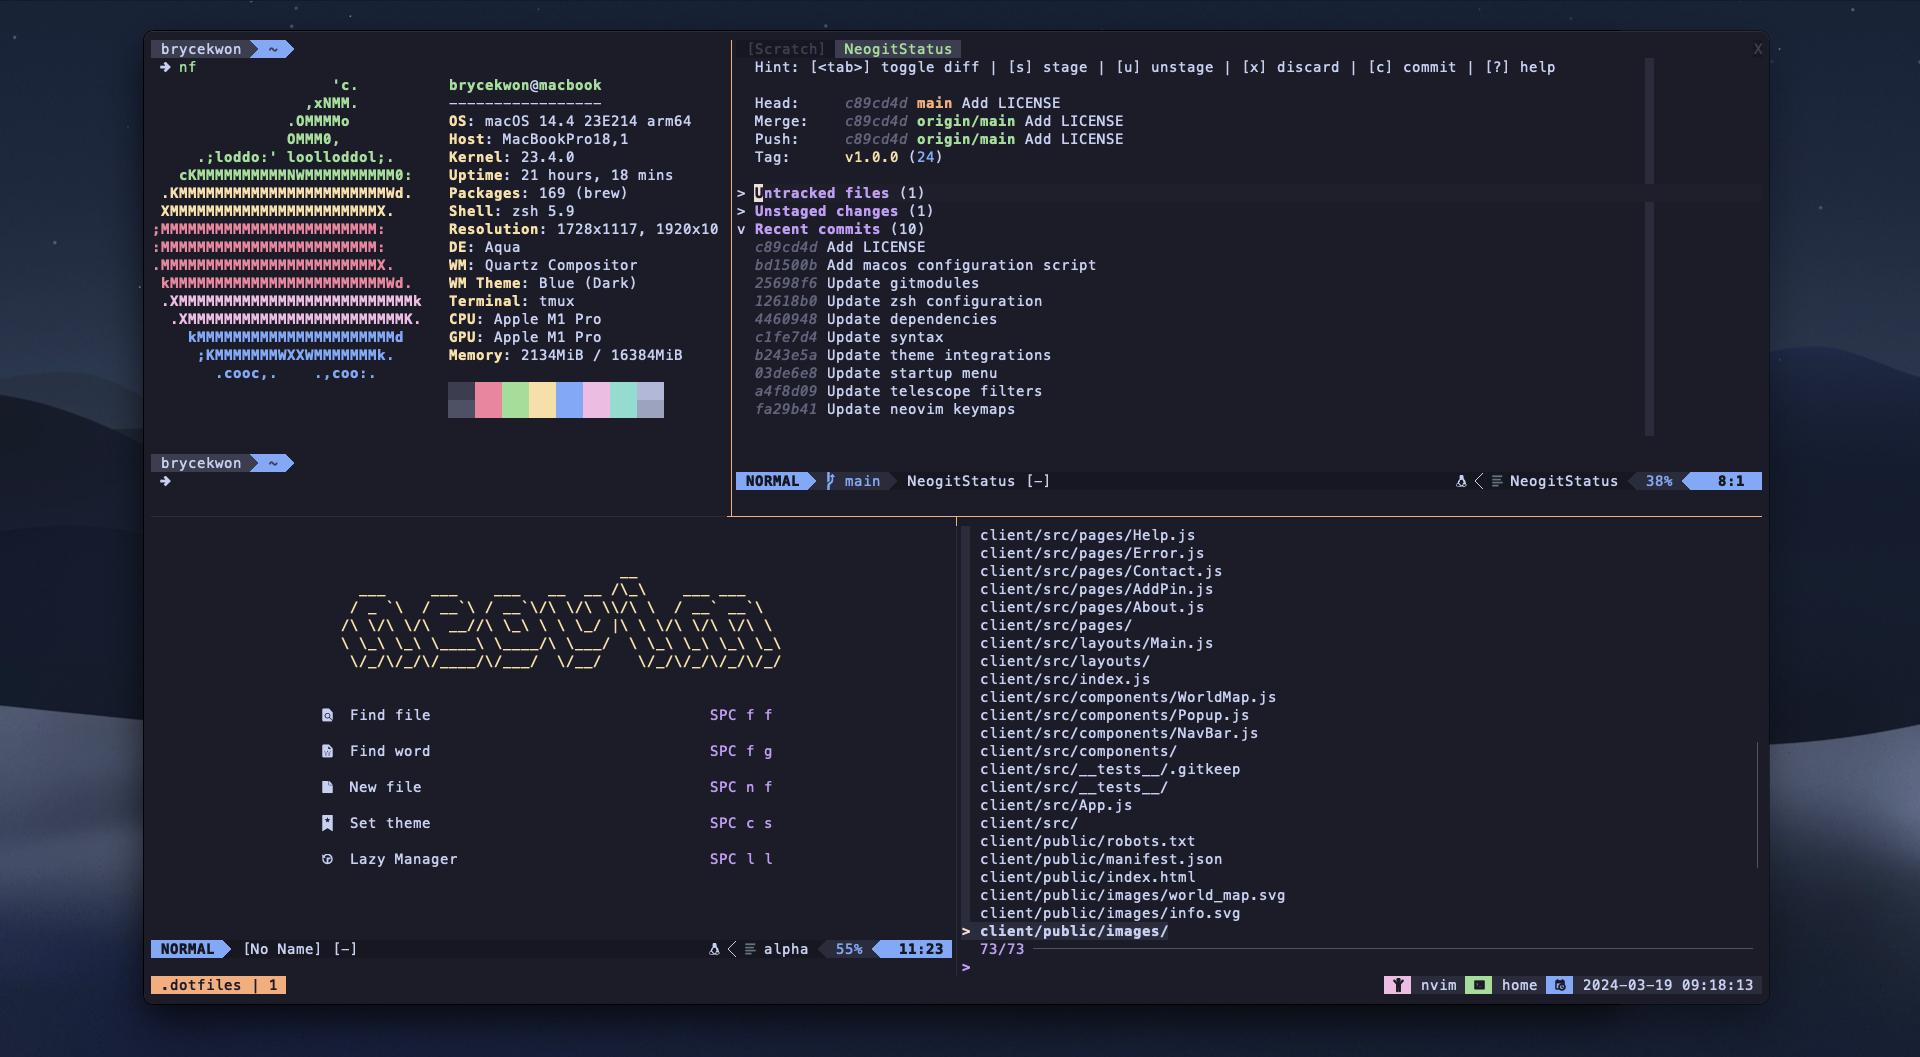The image size is (1920, 1057).
Task: Click the SPC l l shortcut label
Action: (x=741, y=859)
